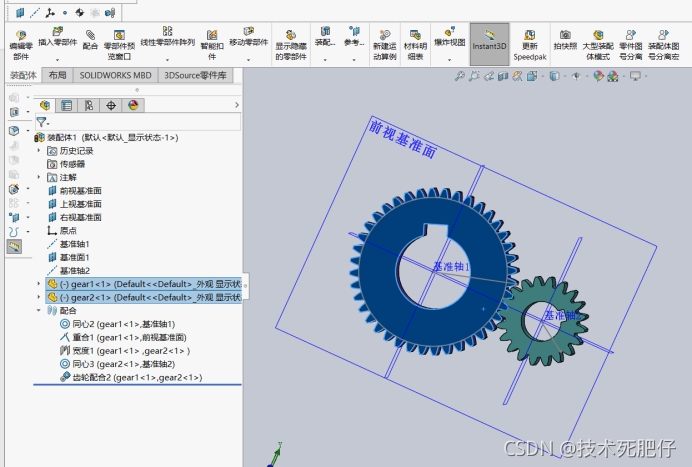This screenshot has width=692, height=467.
Task: Expand the 历史记录 history node
Action: click(x=39, y=151)
